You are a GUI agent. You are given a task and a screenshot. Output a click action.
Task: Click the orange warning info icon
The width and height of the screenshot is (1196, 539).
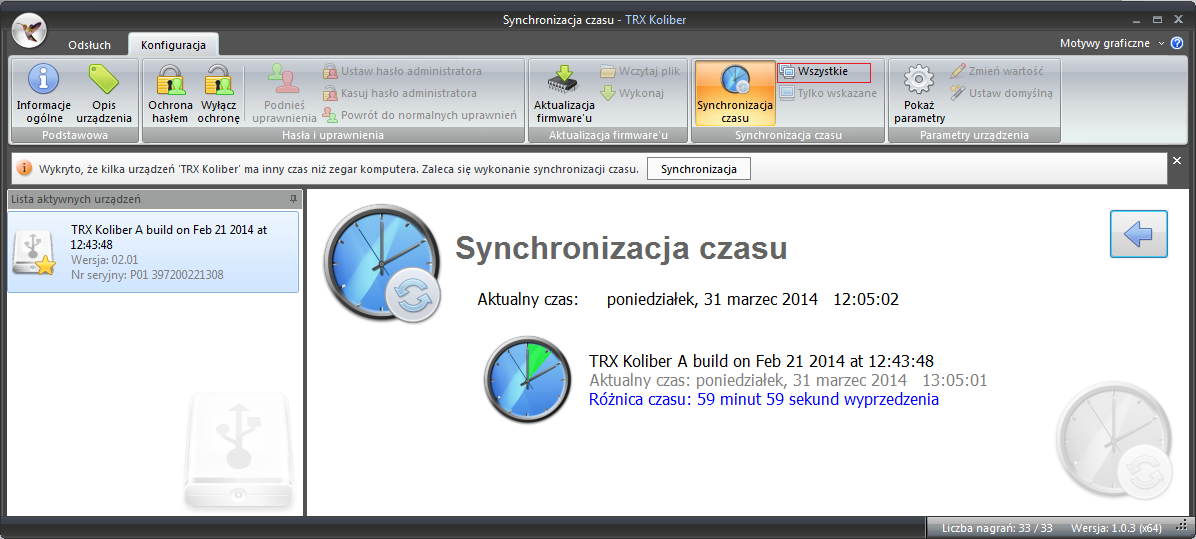(x=25, y=168)
